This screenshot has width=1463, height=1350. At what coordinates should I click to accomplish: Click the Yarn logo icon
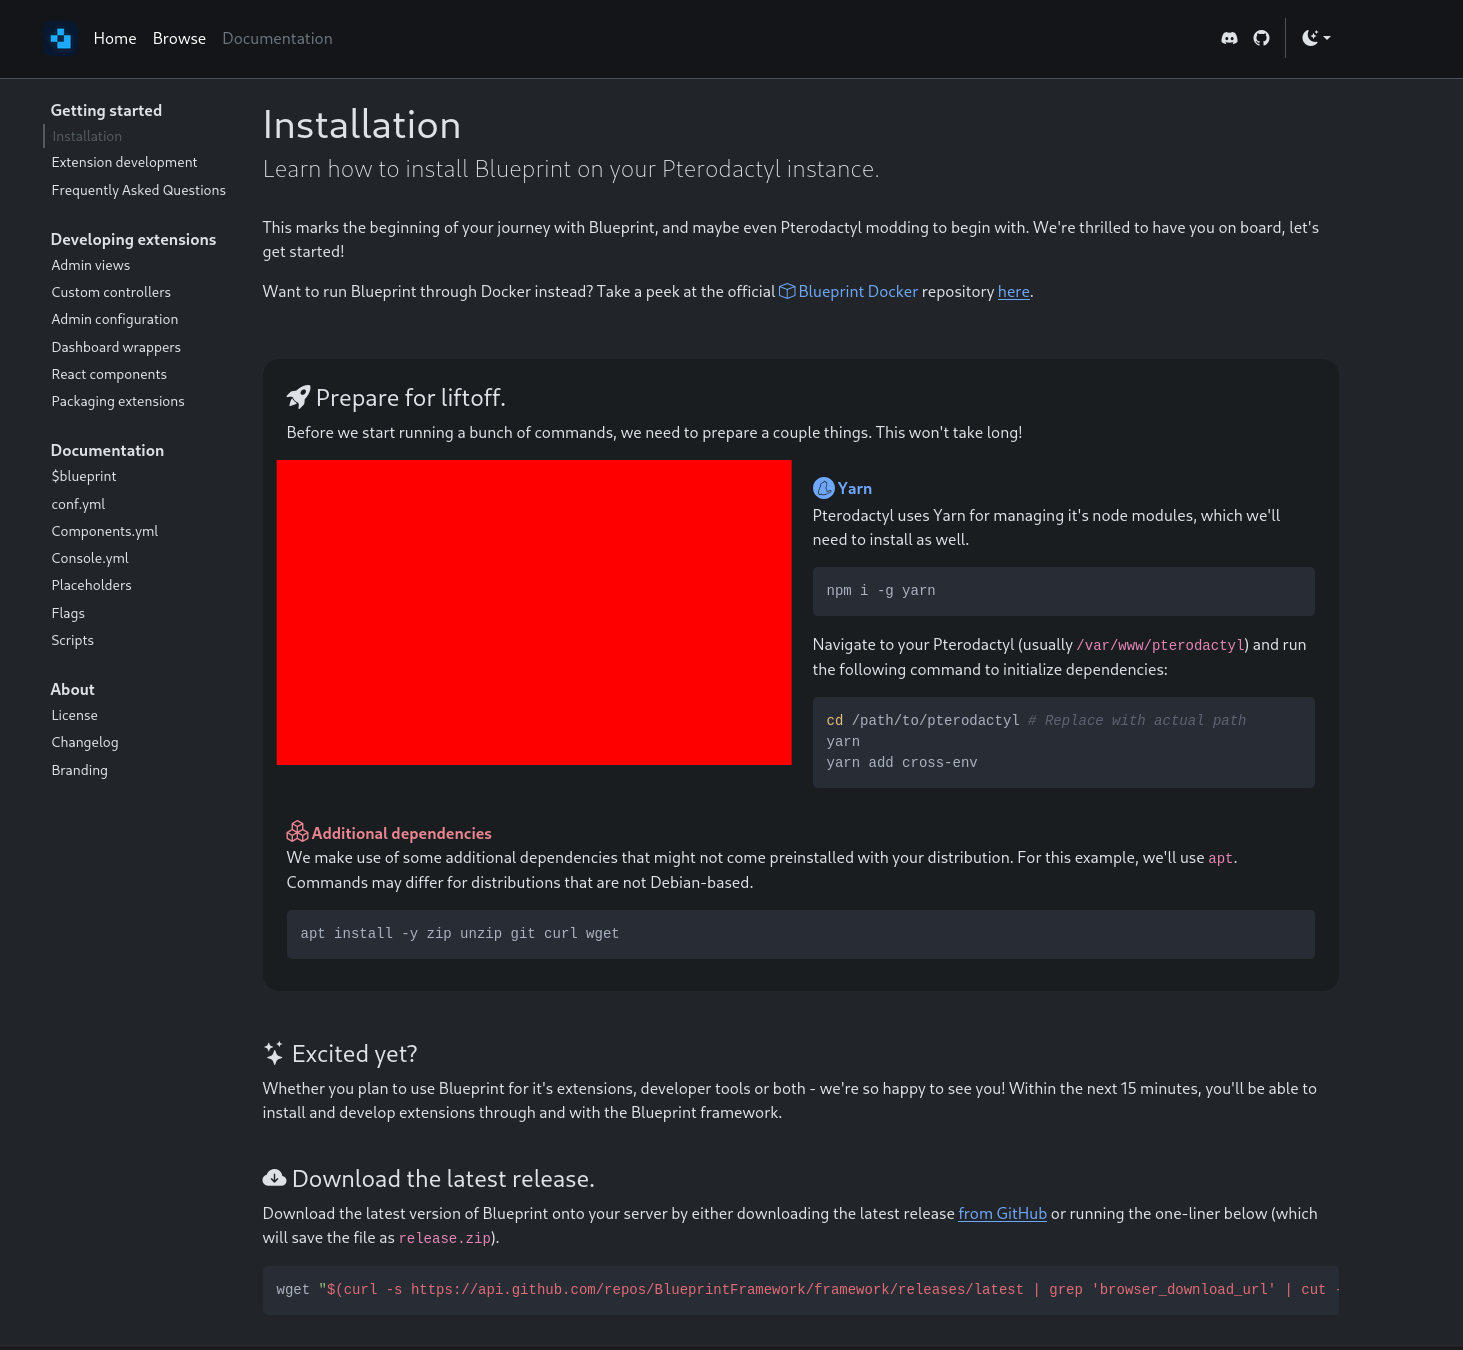pyautogui.click(x=823, y=488)
